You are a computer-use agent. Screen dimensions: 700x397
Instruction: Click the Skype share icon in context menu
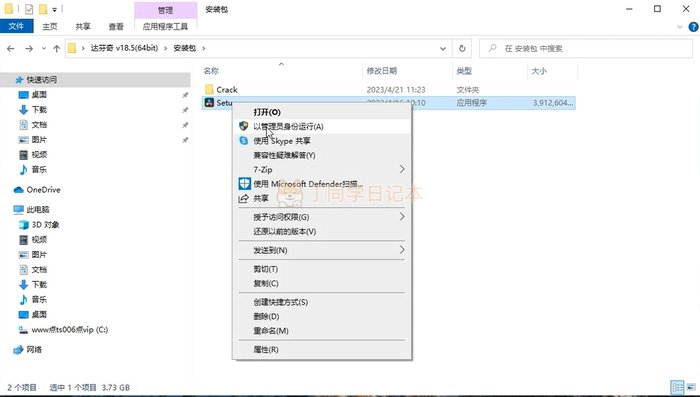click(x=243, y=141)
